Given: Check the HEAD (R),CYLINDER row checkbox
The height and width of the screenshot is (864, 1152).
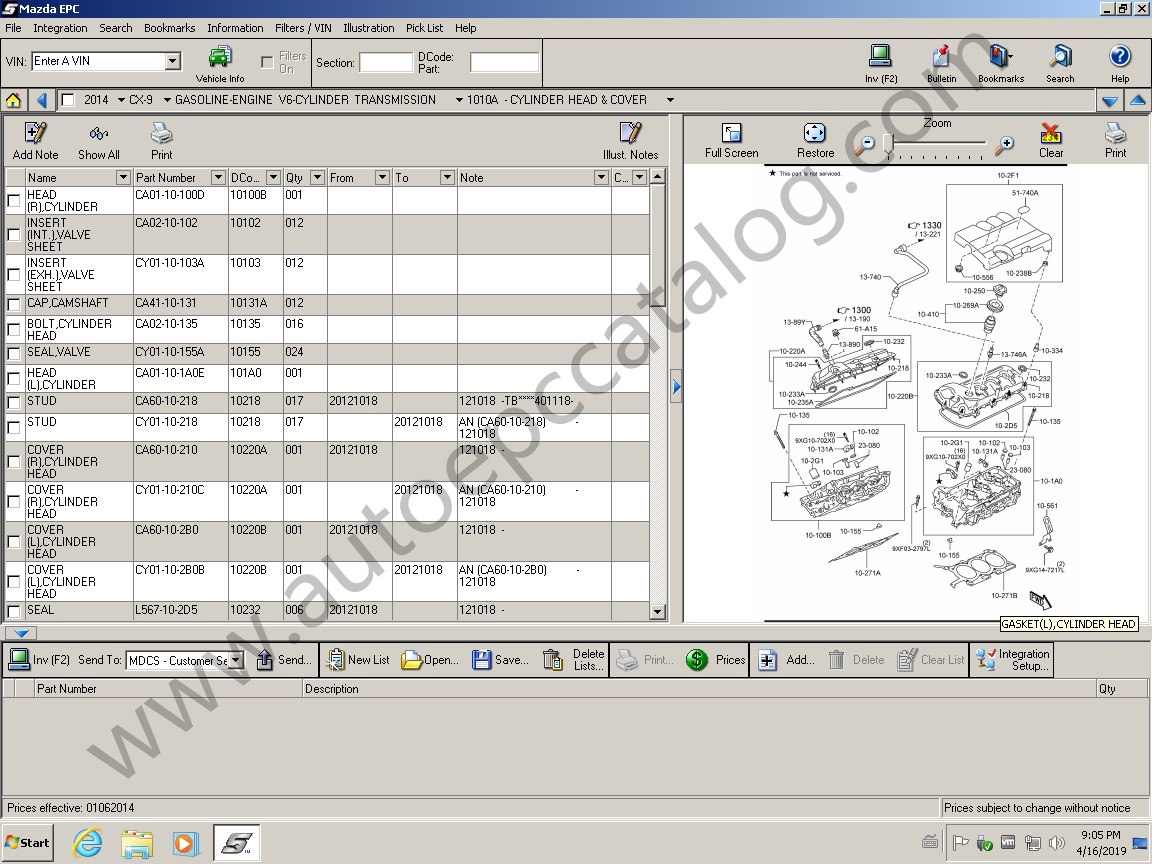Looking at the screenshot, I should [x=13, y=201].
